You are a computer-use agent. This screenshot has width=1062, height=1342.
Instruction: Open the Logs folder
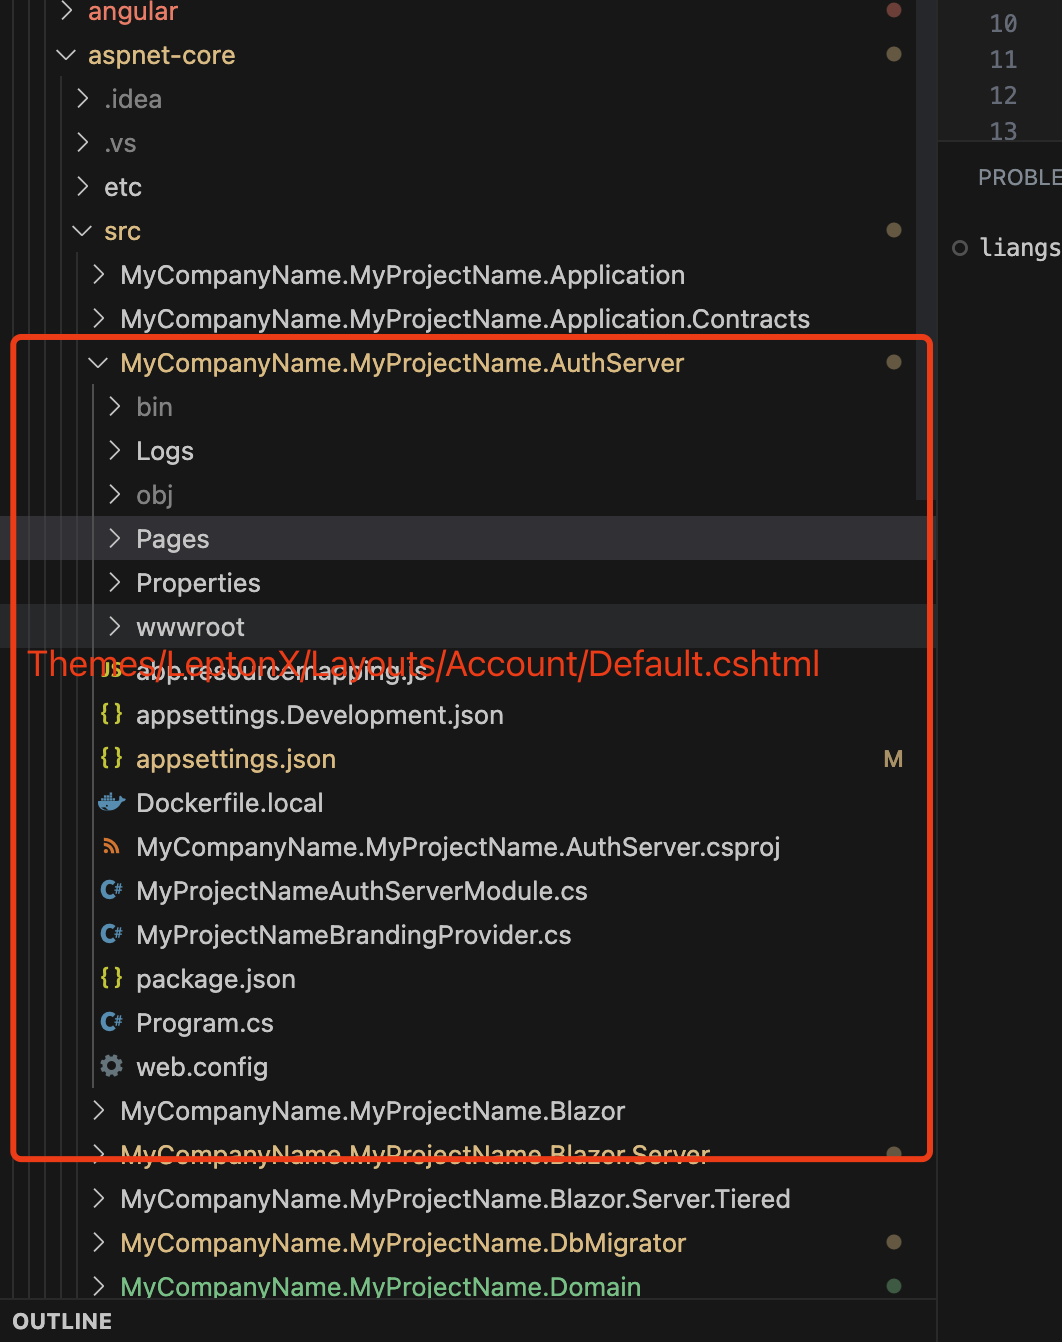point(165,451)
